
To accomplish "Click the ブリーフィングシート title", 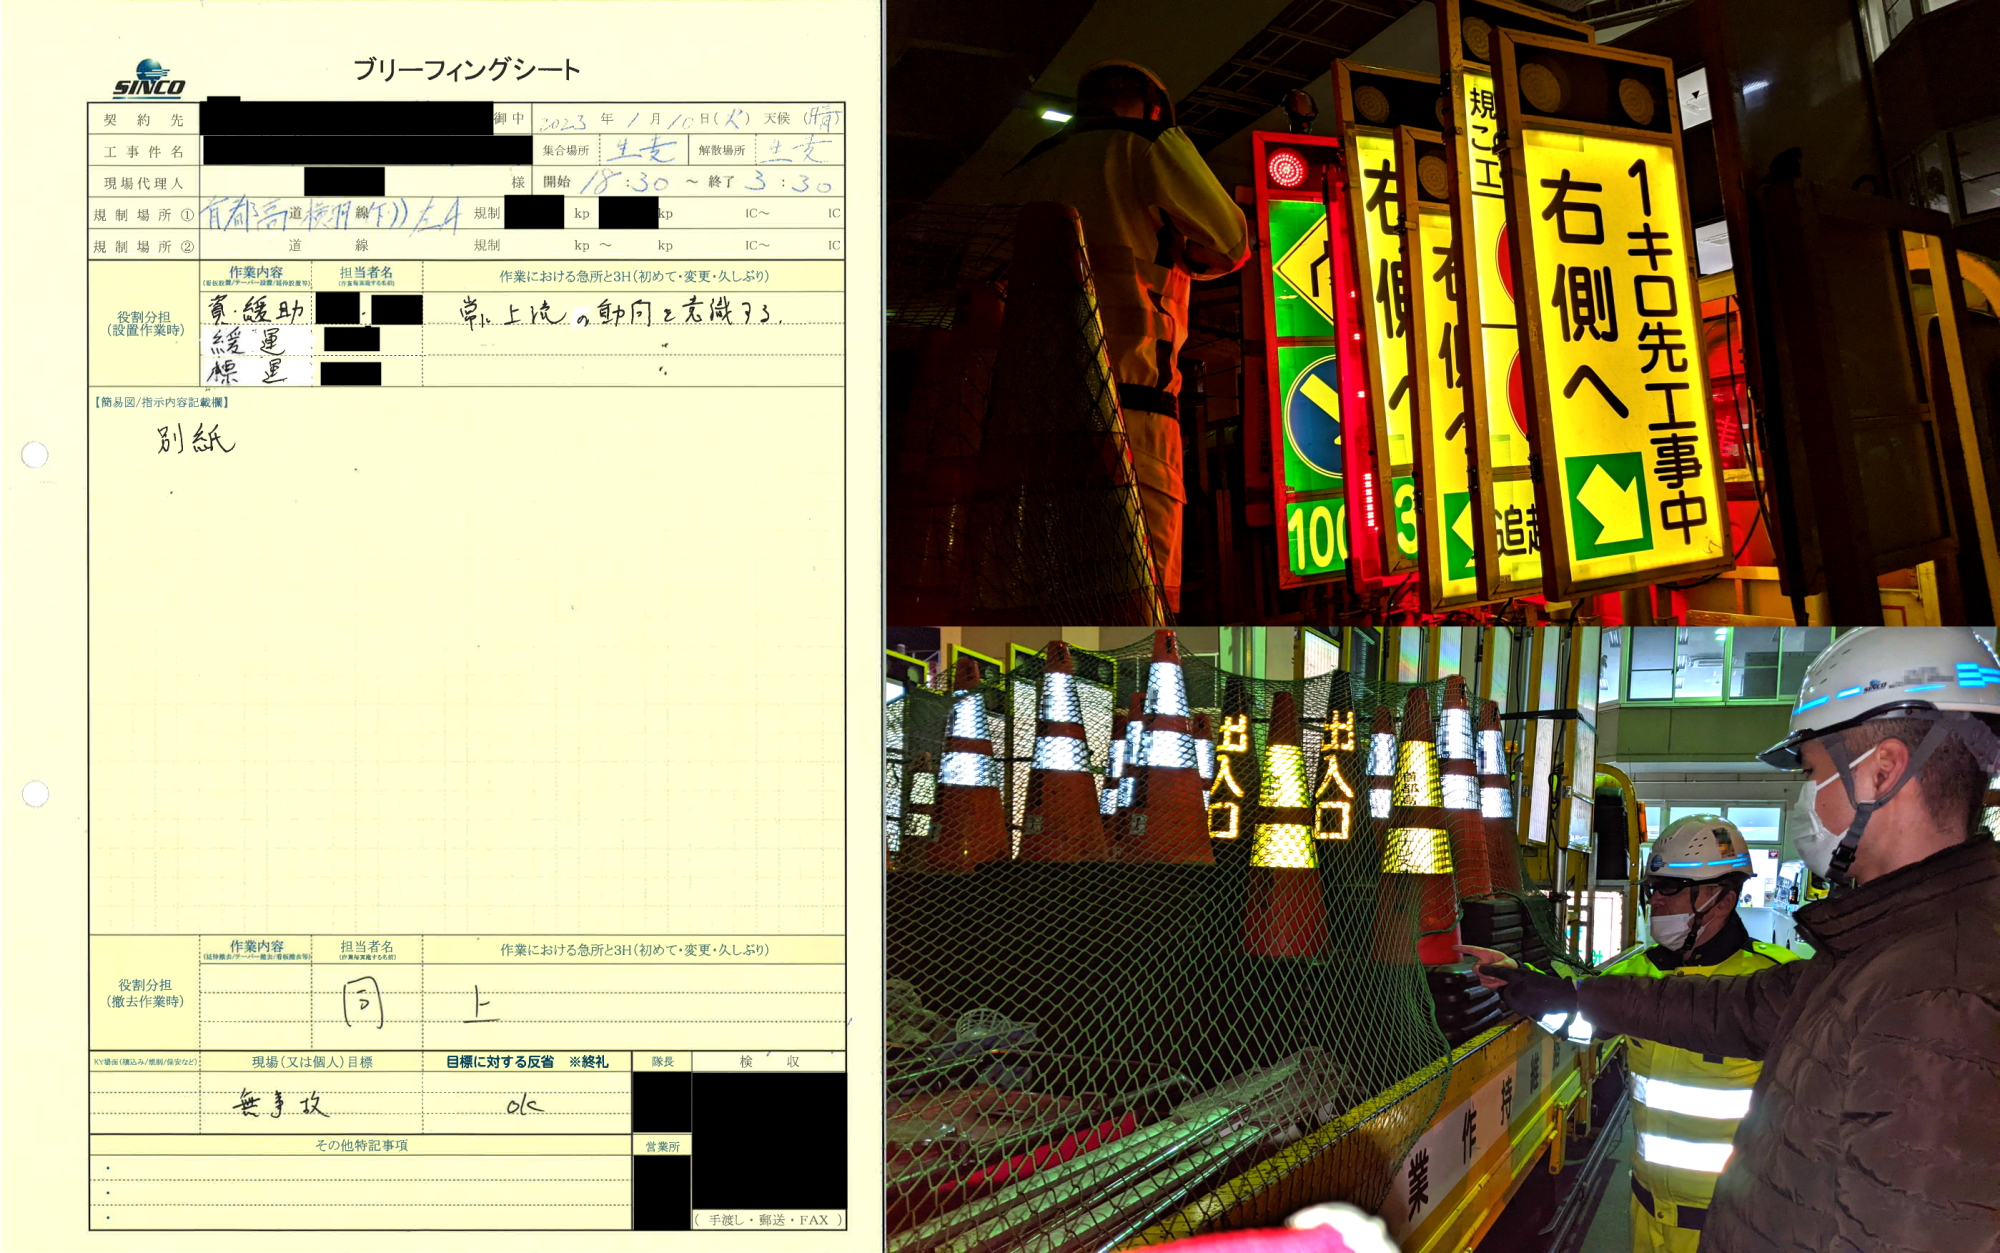I will [x=466, y=70].
